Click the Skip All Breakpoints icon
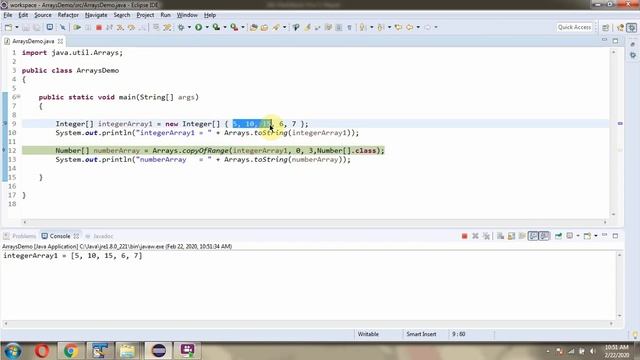 62,27
